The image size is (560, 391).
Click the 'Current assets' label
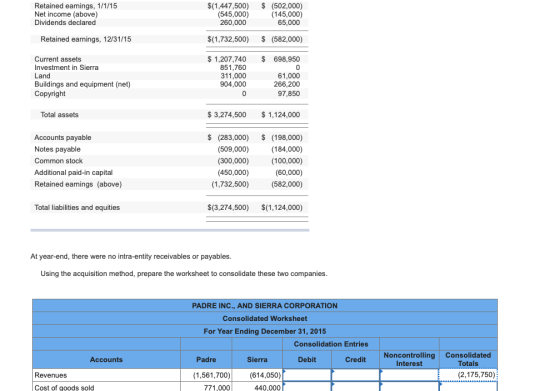tap(58, 59)
